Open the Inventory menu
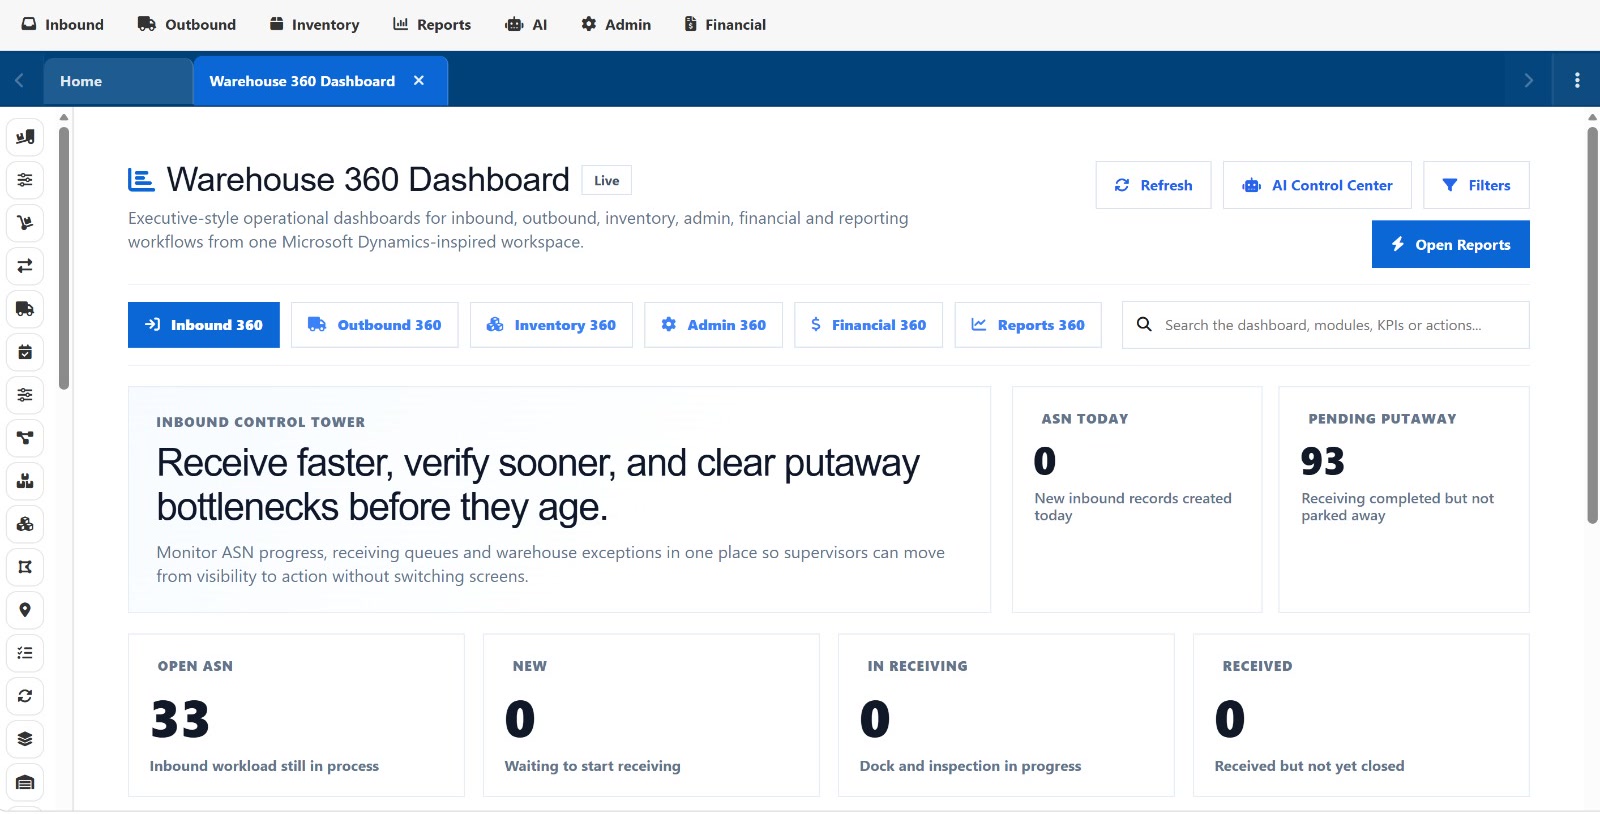This screenshot has width=1600, height=814. [314, 24]
